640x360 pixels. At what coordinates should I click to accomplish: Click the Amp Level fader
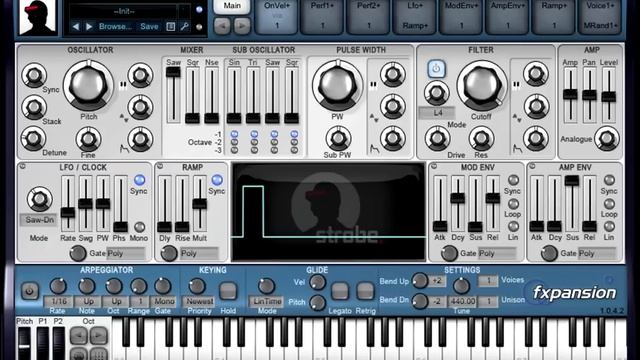608,97
